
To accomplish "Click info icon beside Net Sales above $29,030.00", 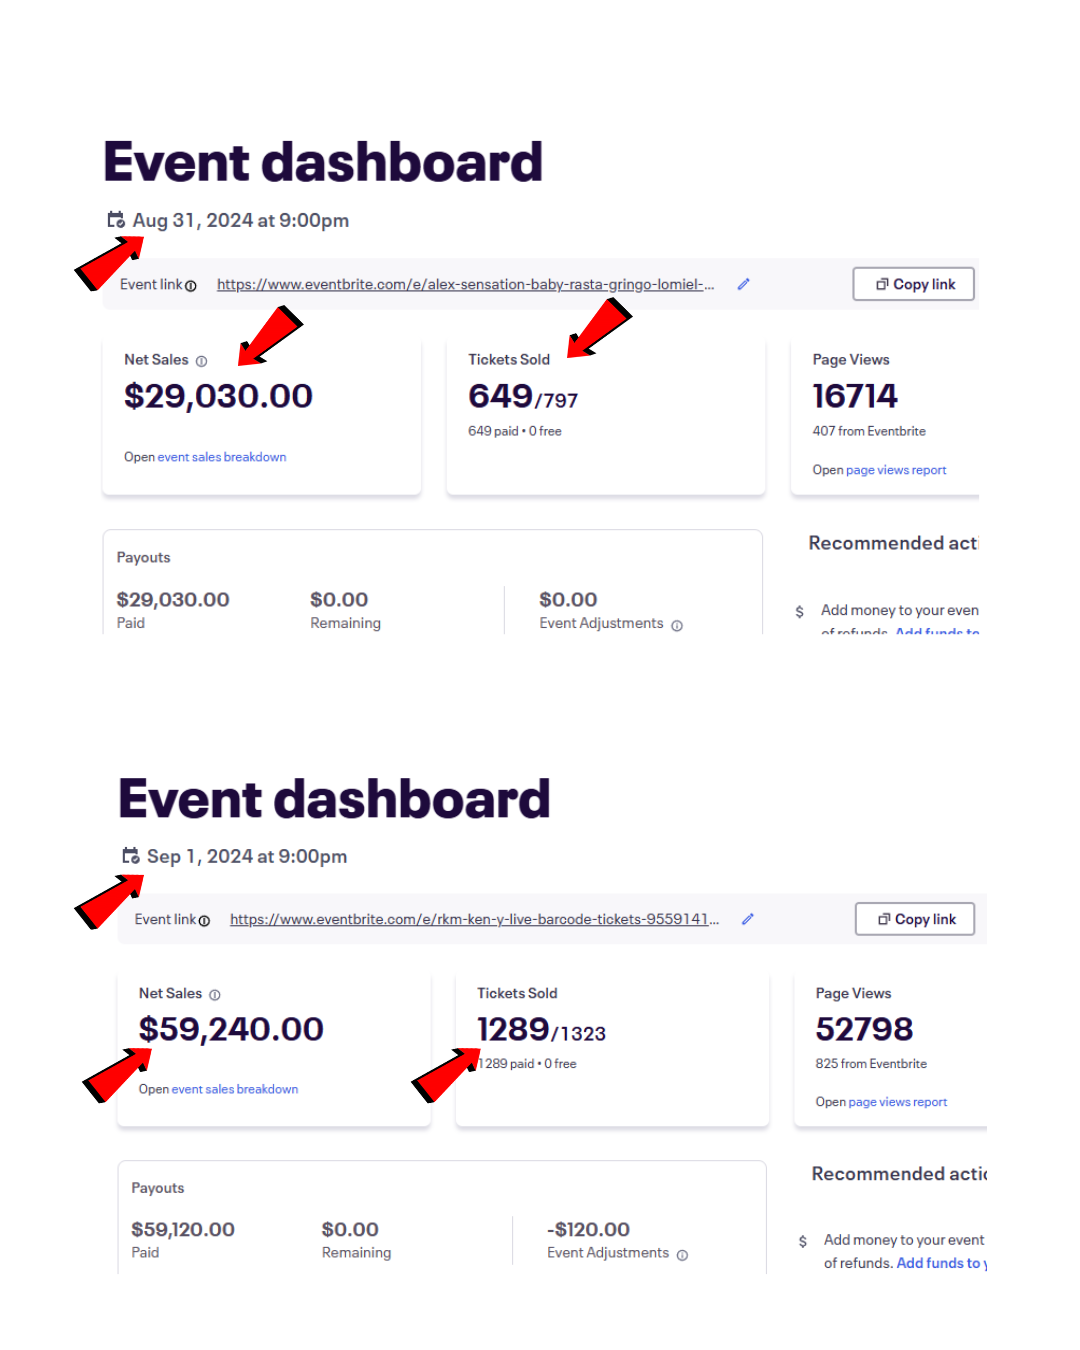I will point(201,361).
